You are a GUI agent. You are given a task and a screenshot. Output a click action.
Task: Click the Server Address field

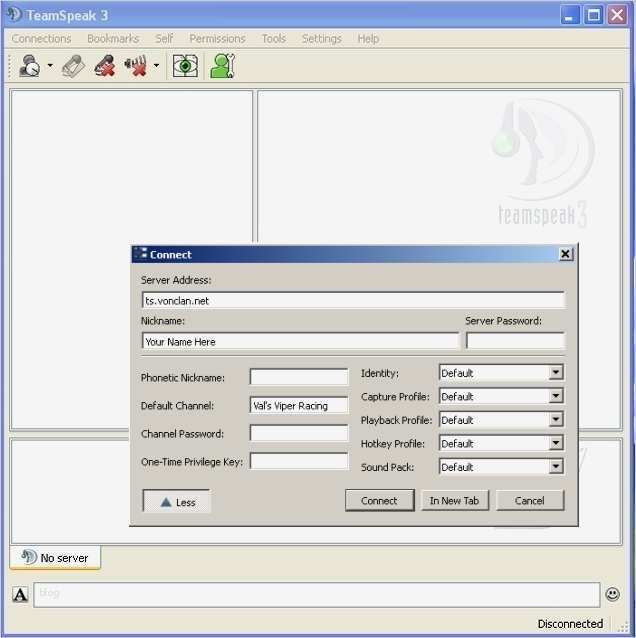[353, 300]
